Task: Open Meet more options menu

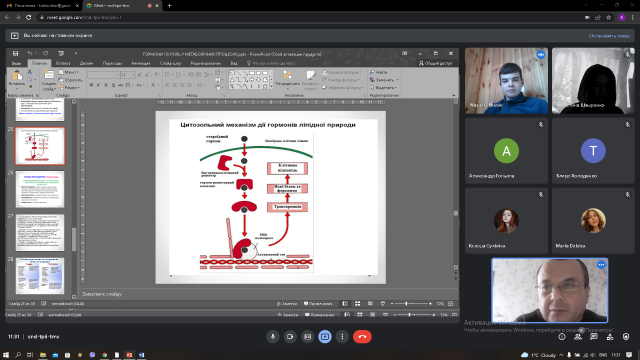Action: [x=342, y=337]
